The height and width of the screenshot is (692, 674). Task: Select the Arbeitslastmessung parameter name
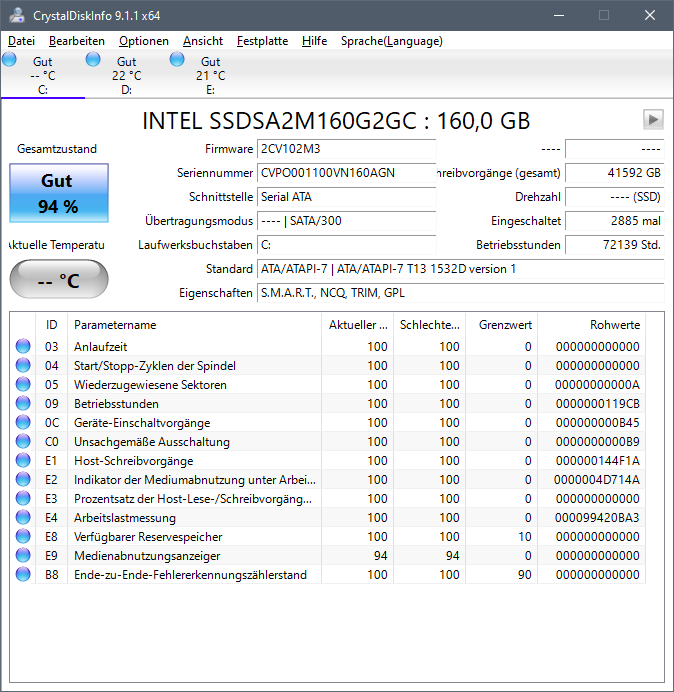click(x=124, y=518)
